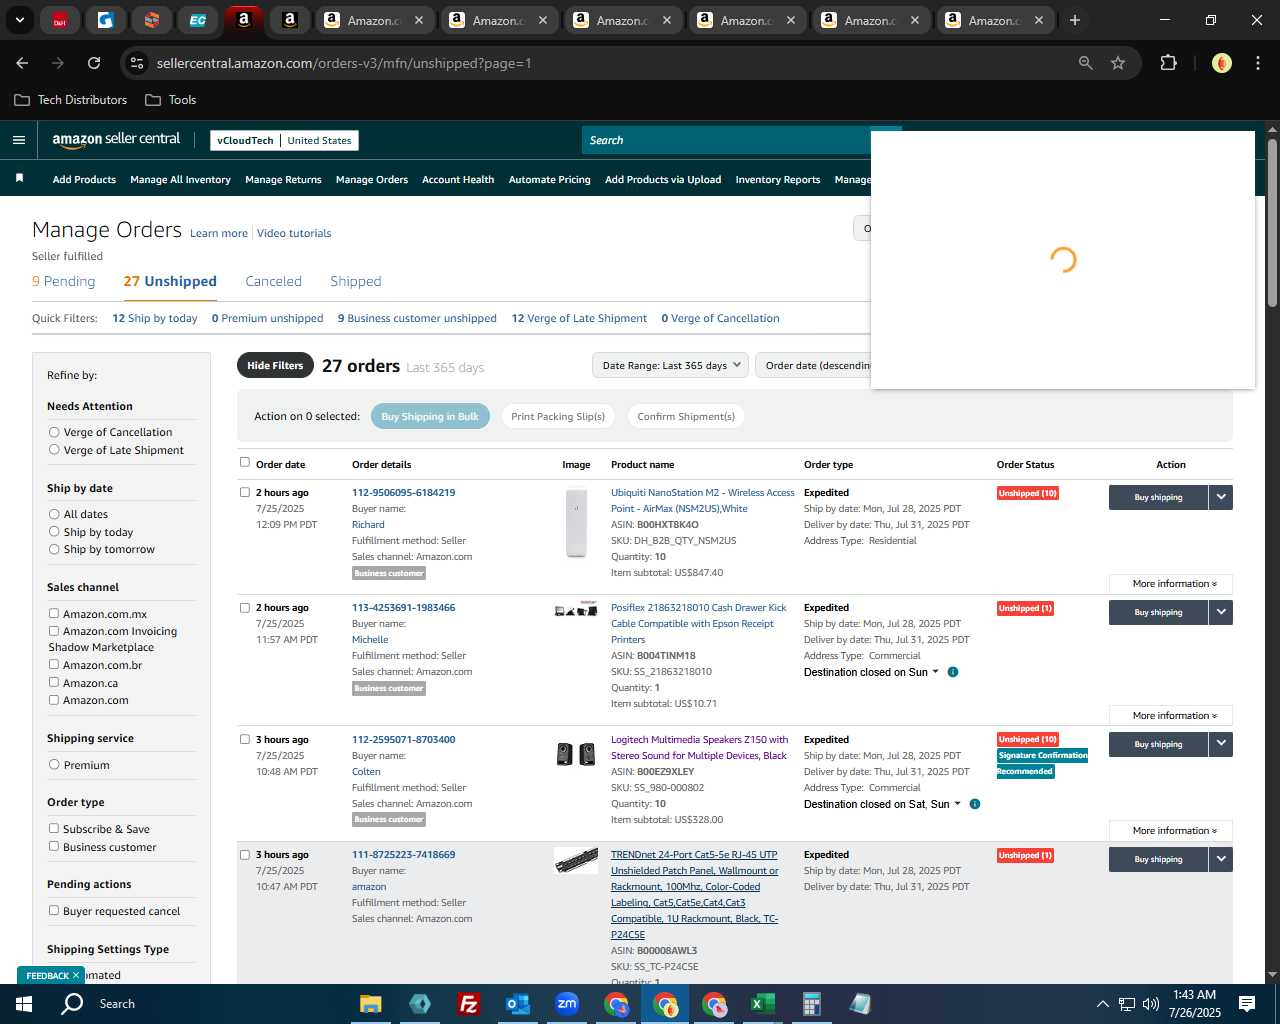Switch to the Canceled orders tab
Screen dimensions: 1280x1024
coord(273,282)
